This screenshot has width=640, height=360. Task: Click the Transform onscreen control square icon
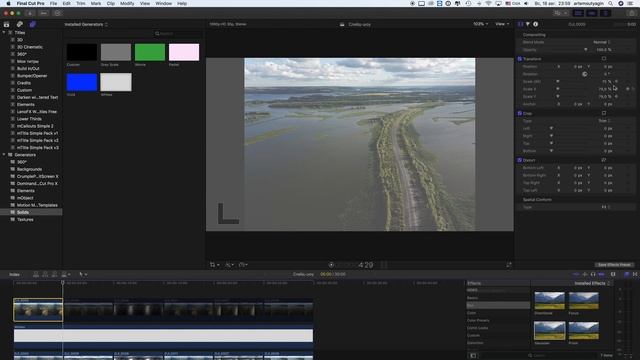click(x=604, y=59)
